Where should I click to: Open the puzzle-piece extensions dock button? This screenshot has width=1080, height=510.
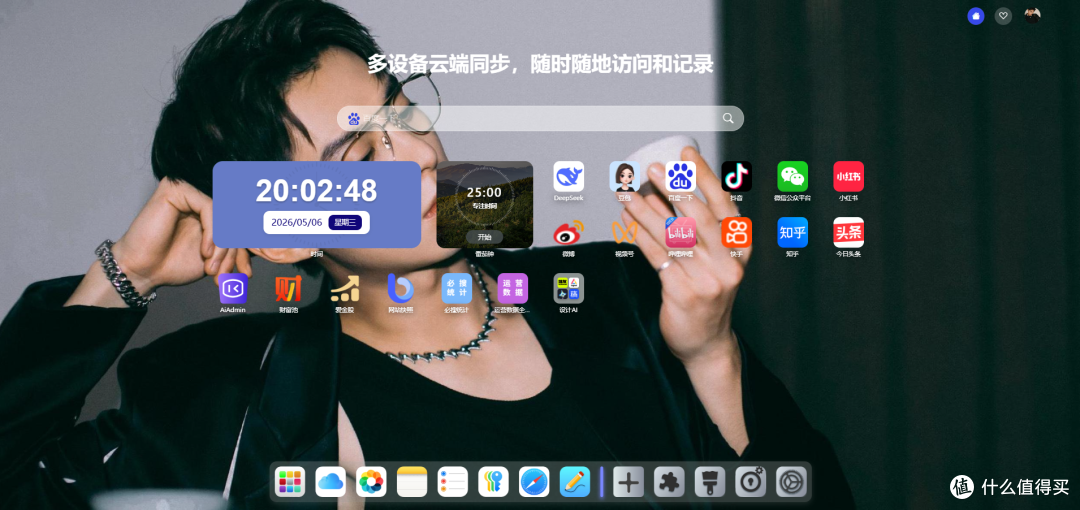669,482
